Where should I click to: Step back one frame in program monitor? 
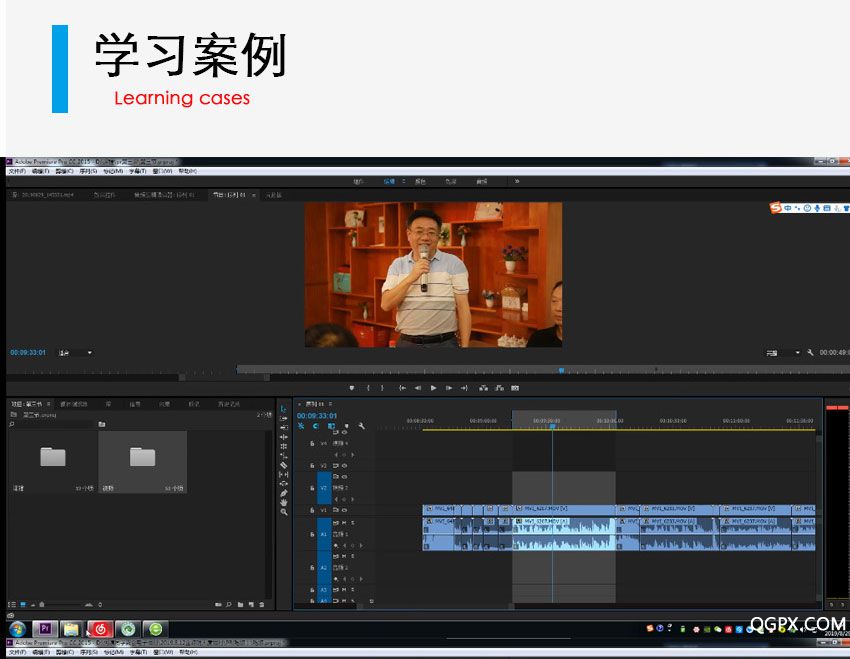pyautogui.click(x=418, y=388)
